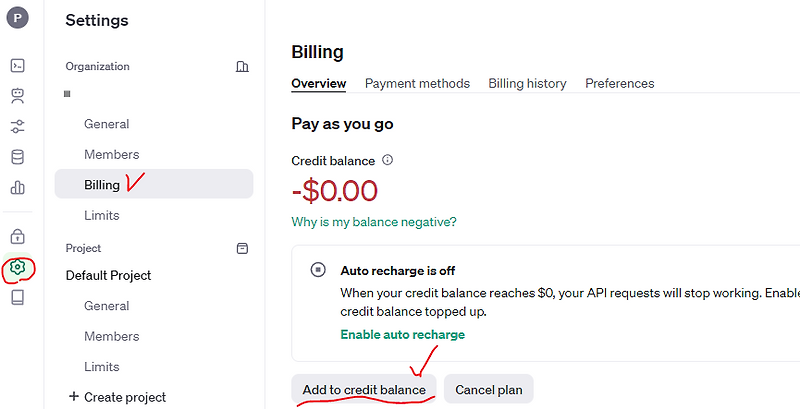This screenshot has width=800, height=409.
Task: Click the Enable auto recharge link
Action: tap(402, 335)
